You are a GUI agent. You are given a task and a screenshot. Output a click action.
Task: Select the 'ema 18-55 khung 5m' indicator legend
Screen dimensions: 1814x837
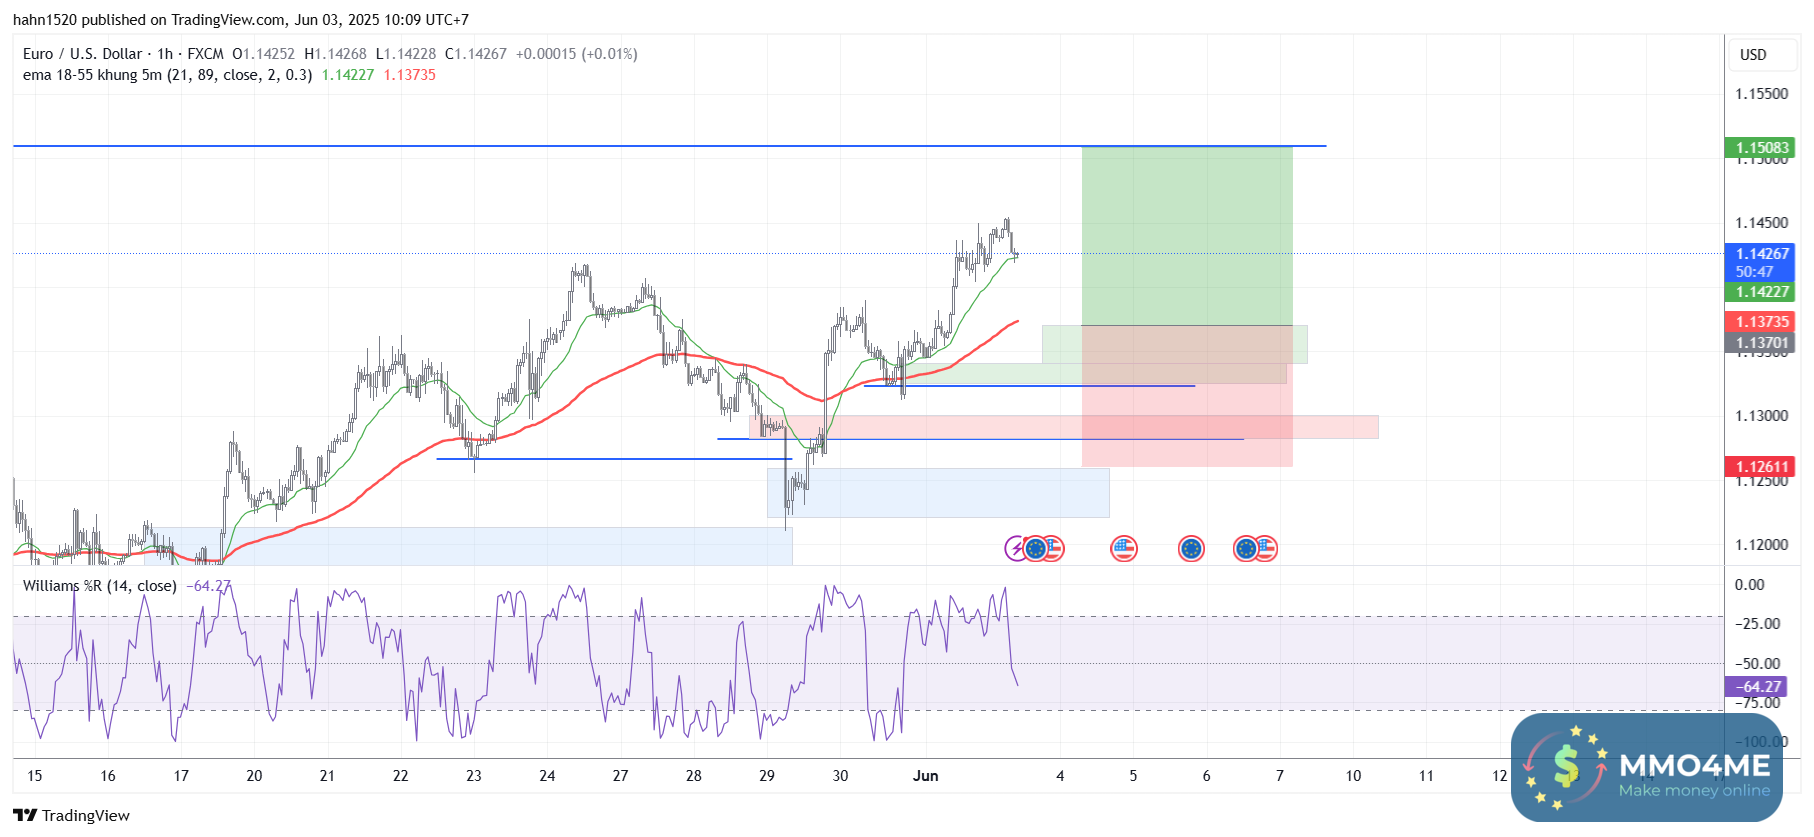[x=167, y=75]
